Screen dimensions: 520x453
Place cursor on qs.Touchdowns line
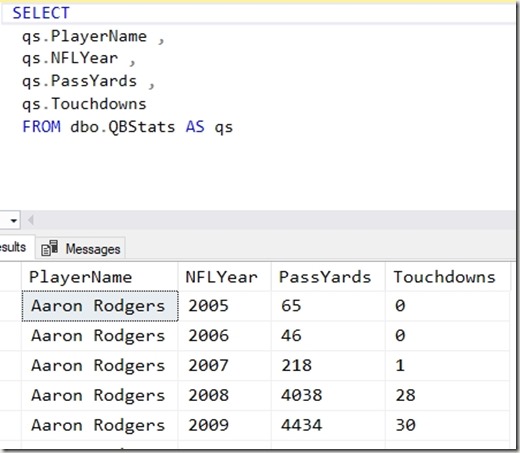(84, 104)
